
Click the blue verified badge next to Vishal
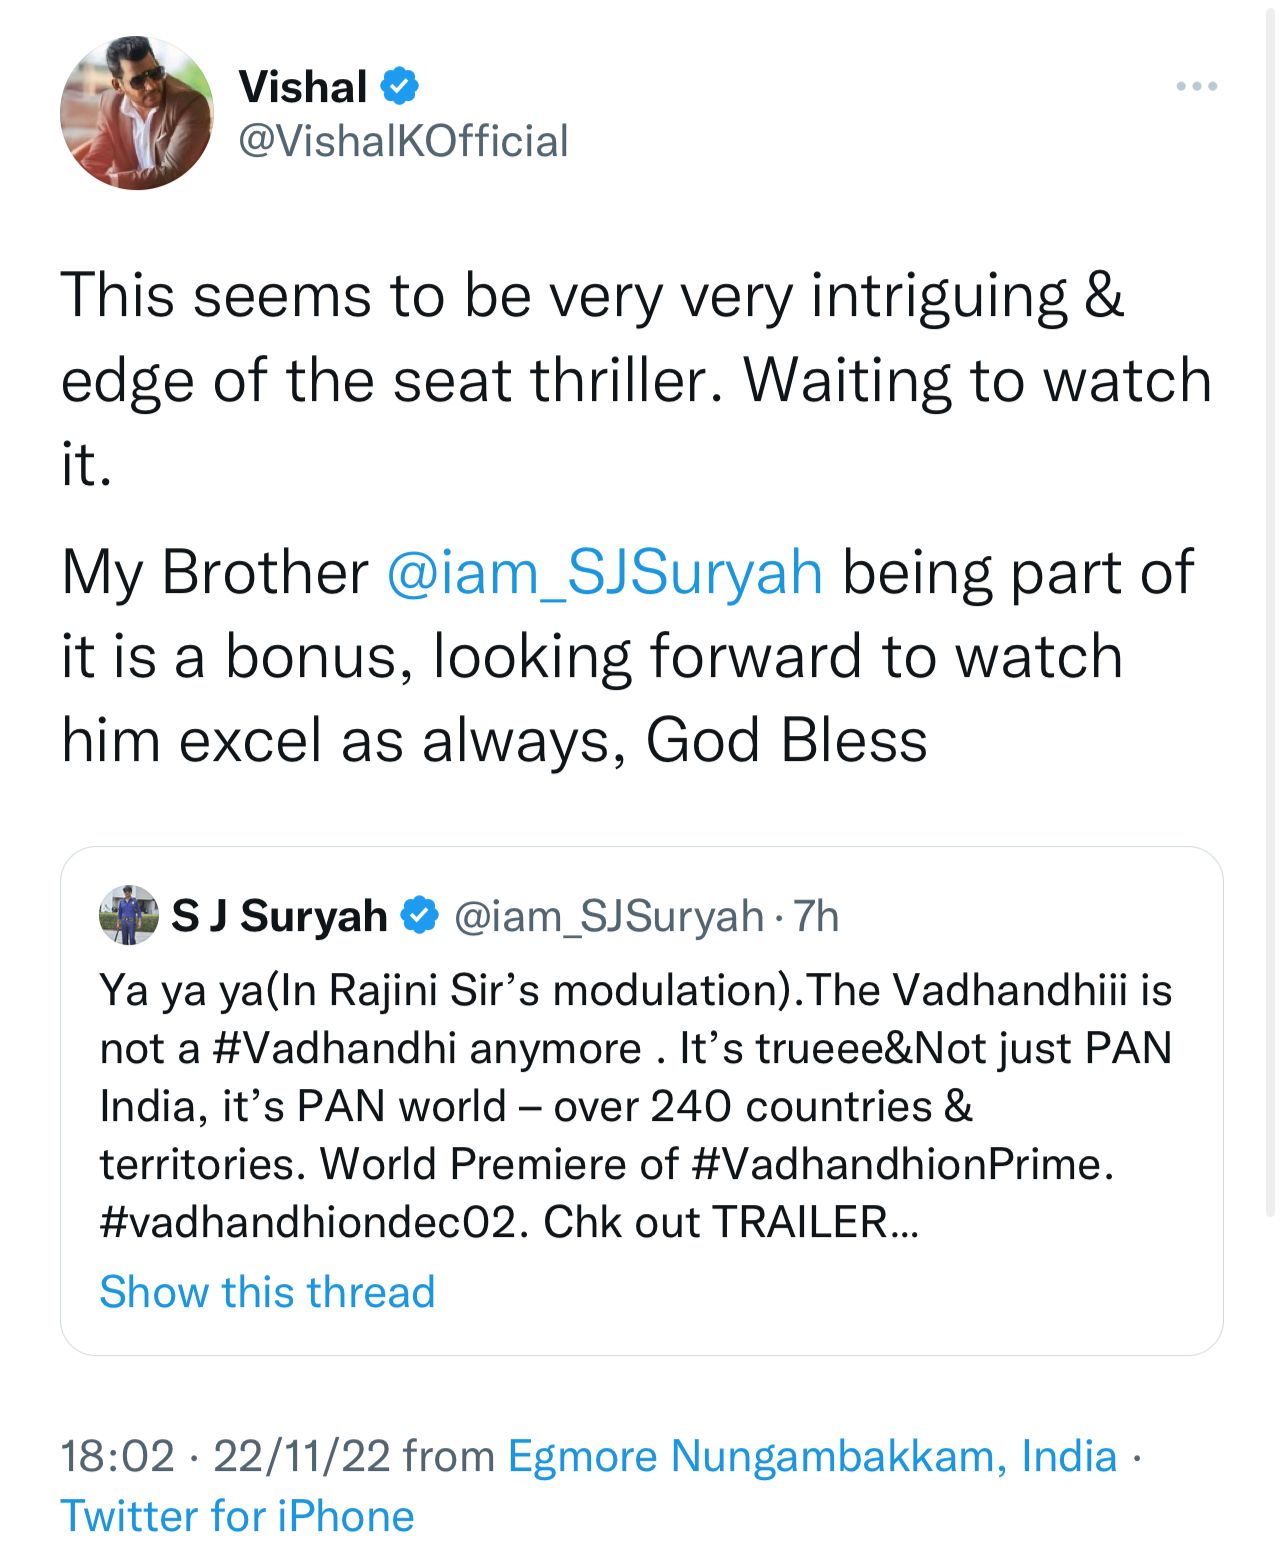tap(400, 86)
